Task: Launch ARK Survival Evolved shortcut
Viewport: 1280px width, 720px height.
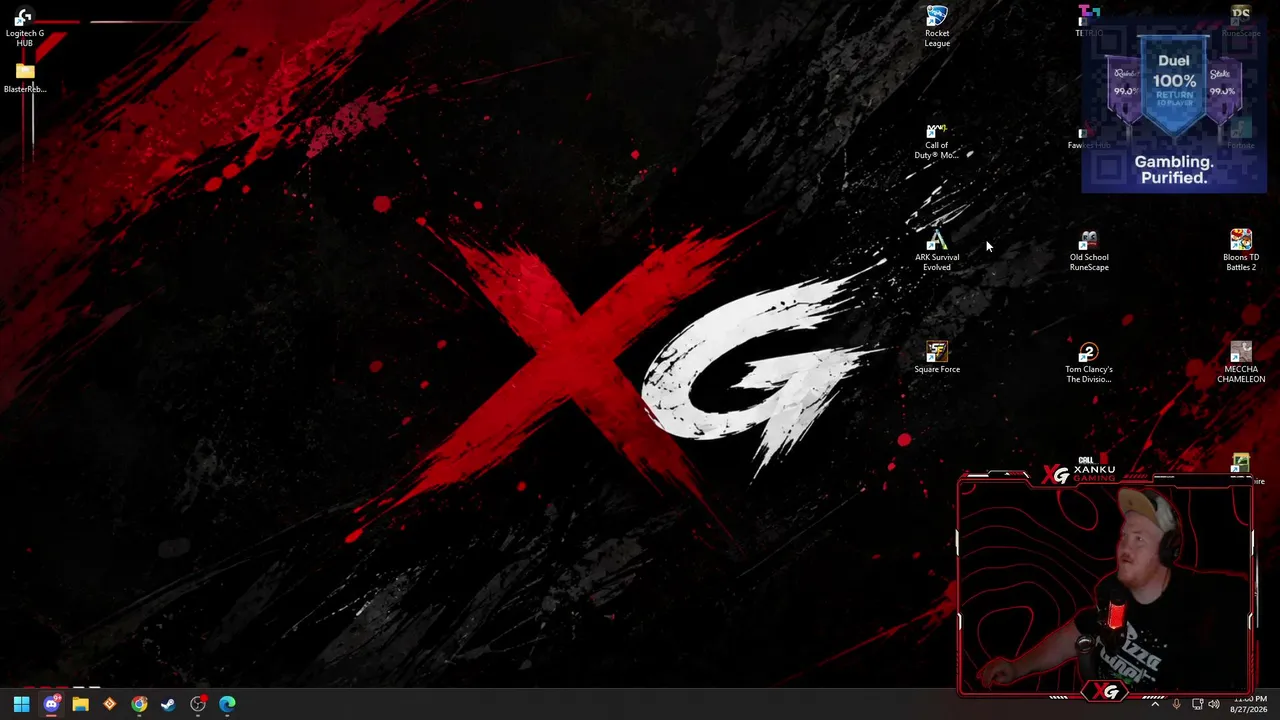Action: (x=937, y=251)
